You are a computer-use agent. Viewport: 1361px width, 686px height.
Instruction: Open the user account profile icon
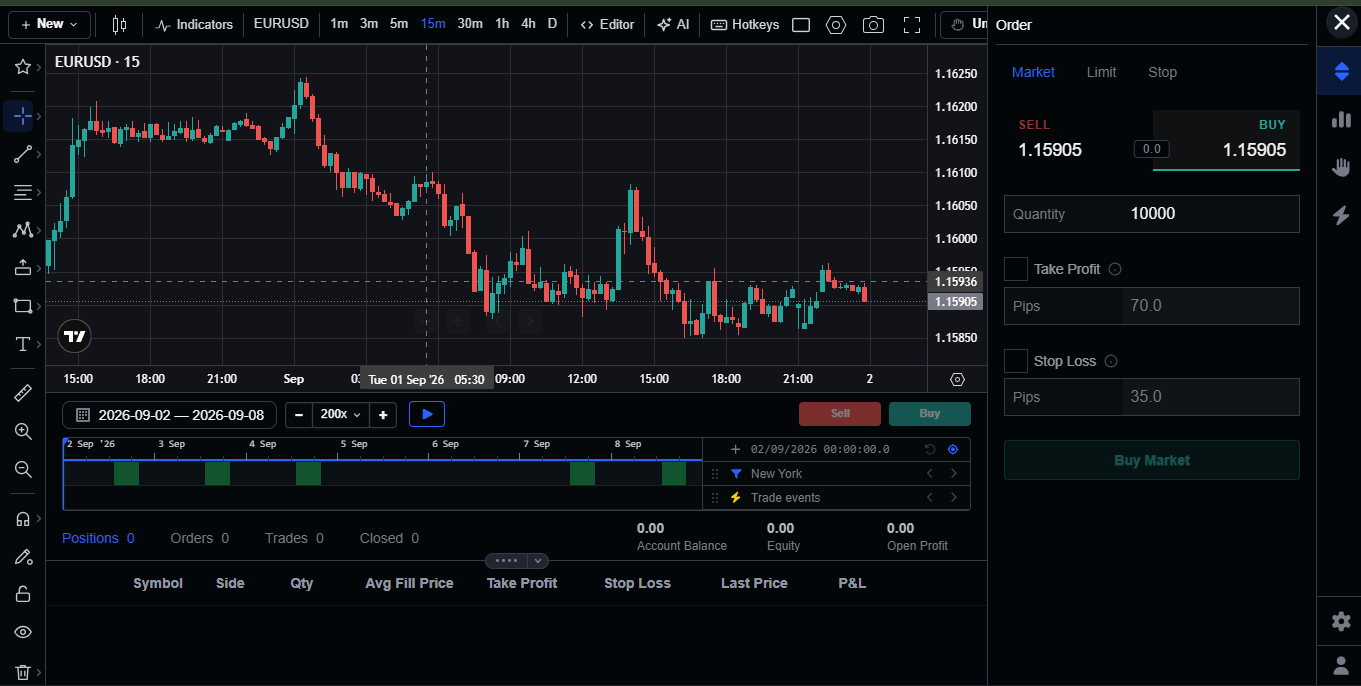(1341, 665)
